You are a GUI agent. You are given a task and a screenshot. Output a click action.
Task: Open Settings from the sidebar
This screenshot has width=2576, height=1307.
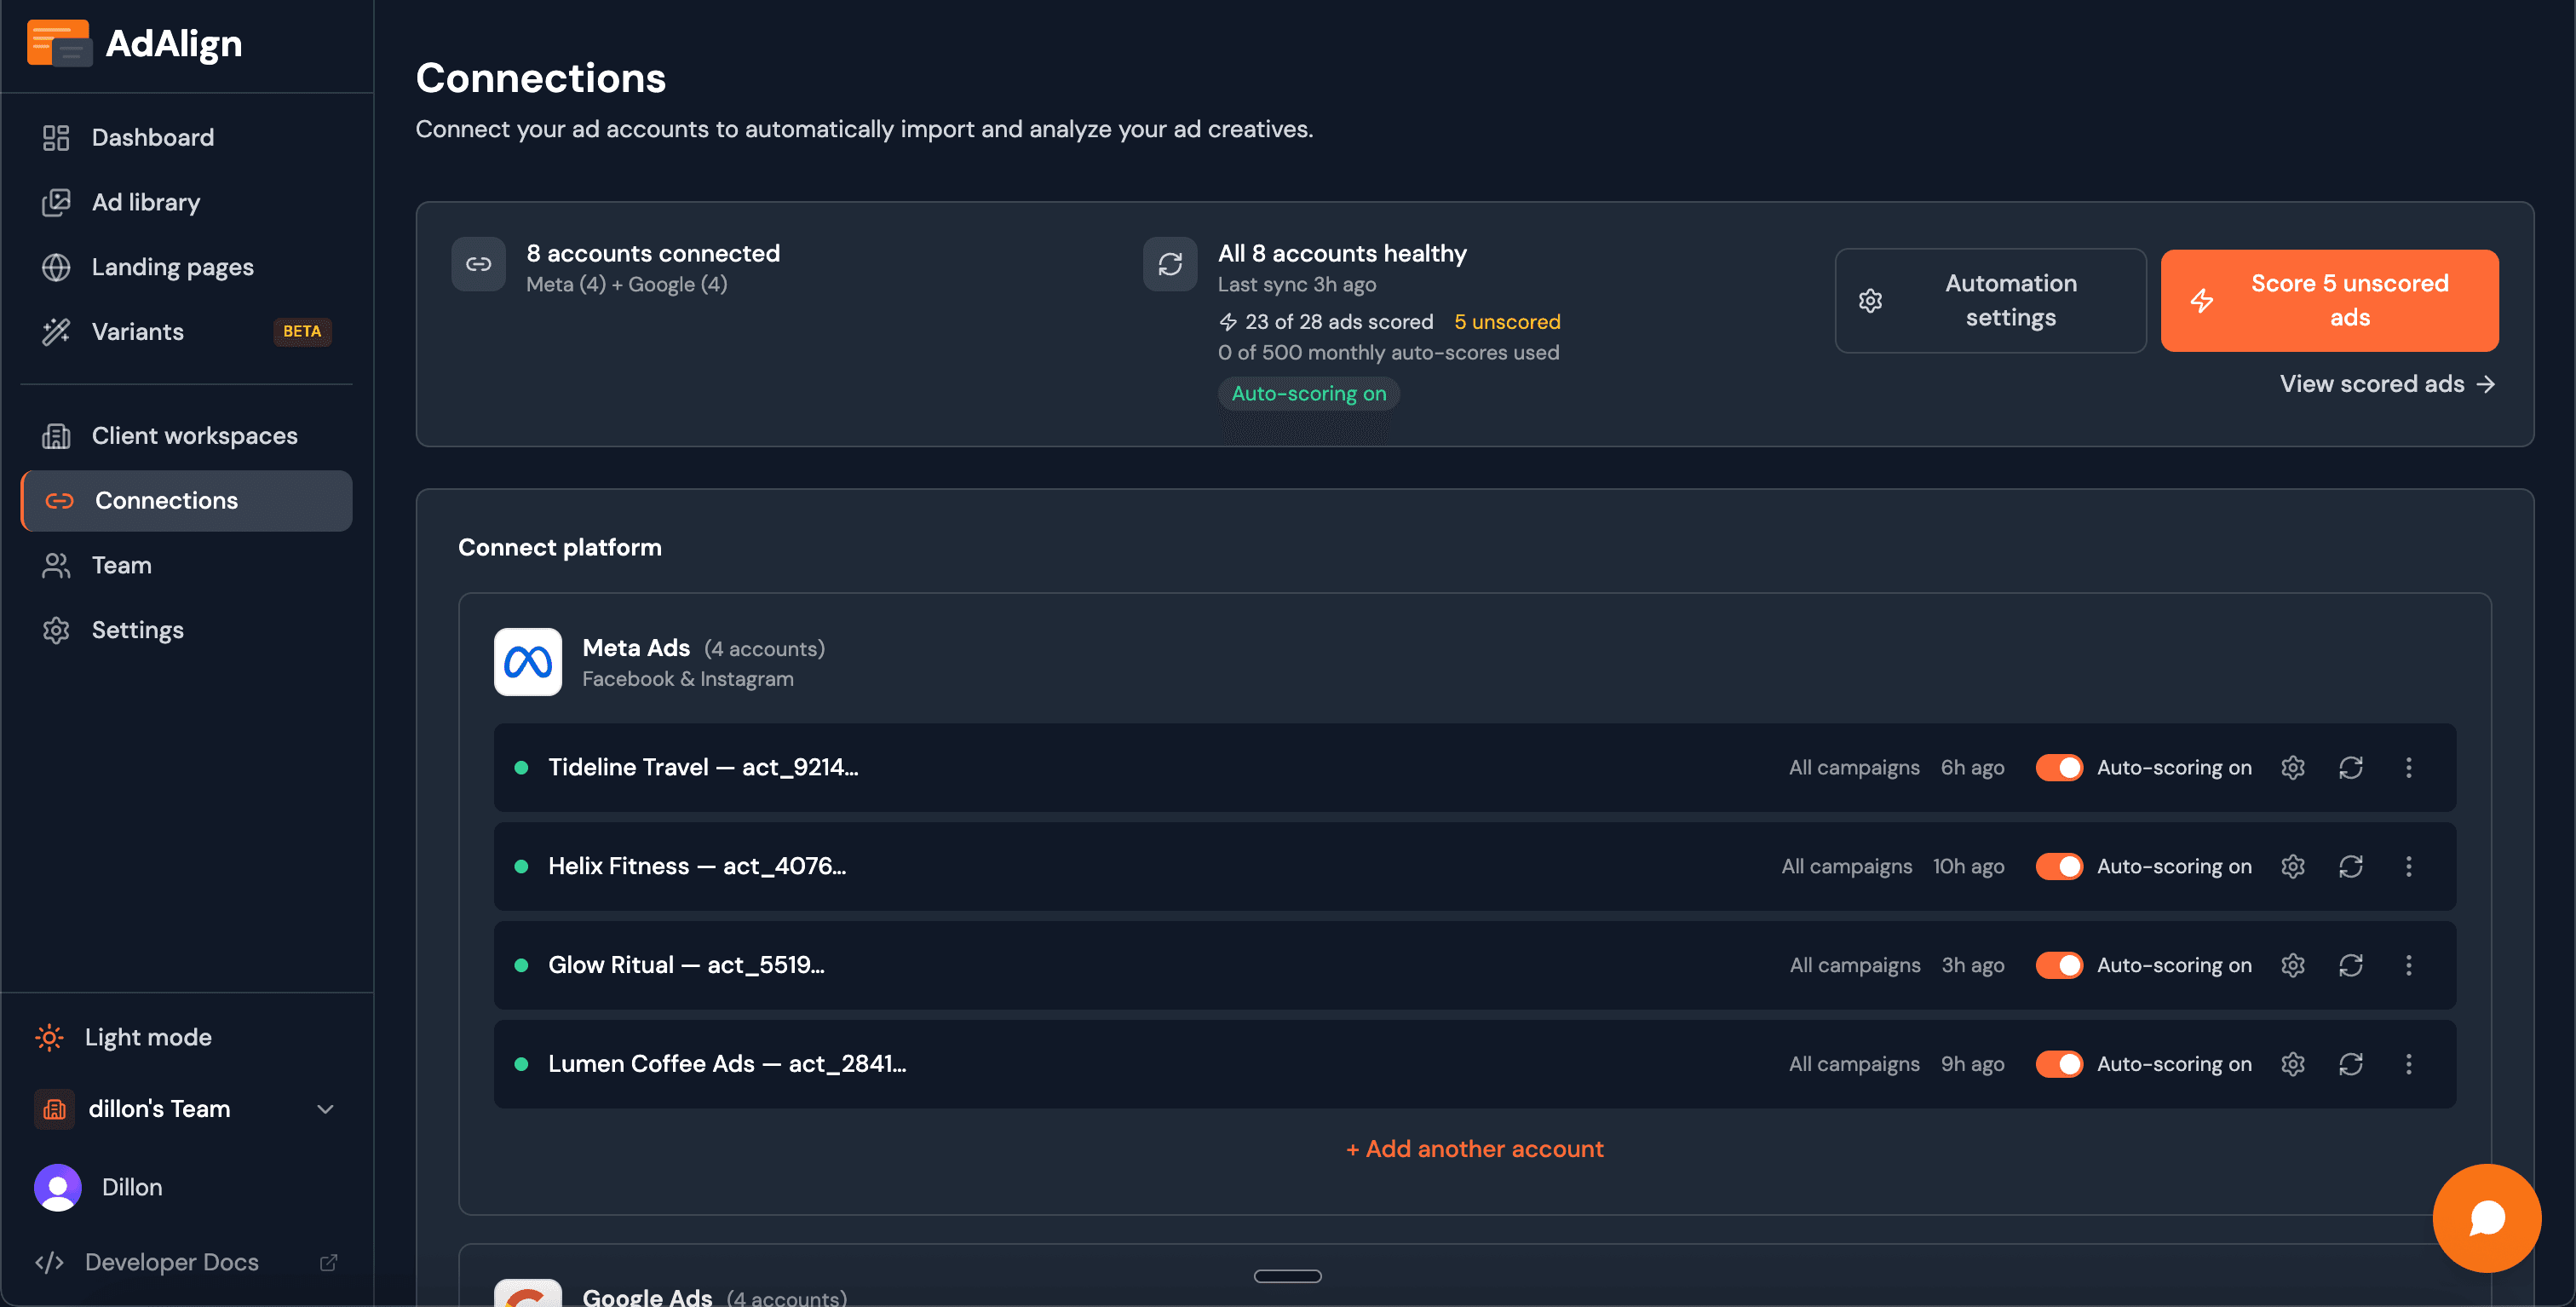[x=186, y=630]
